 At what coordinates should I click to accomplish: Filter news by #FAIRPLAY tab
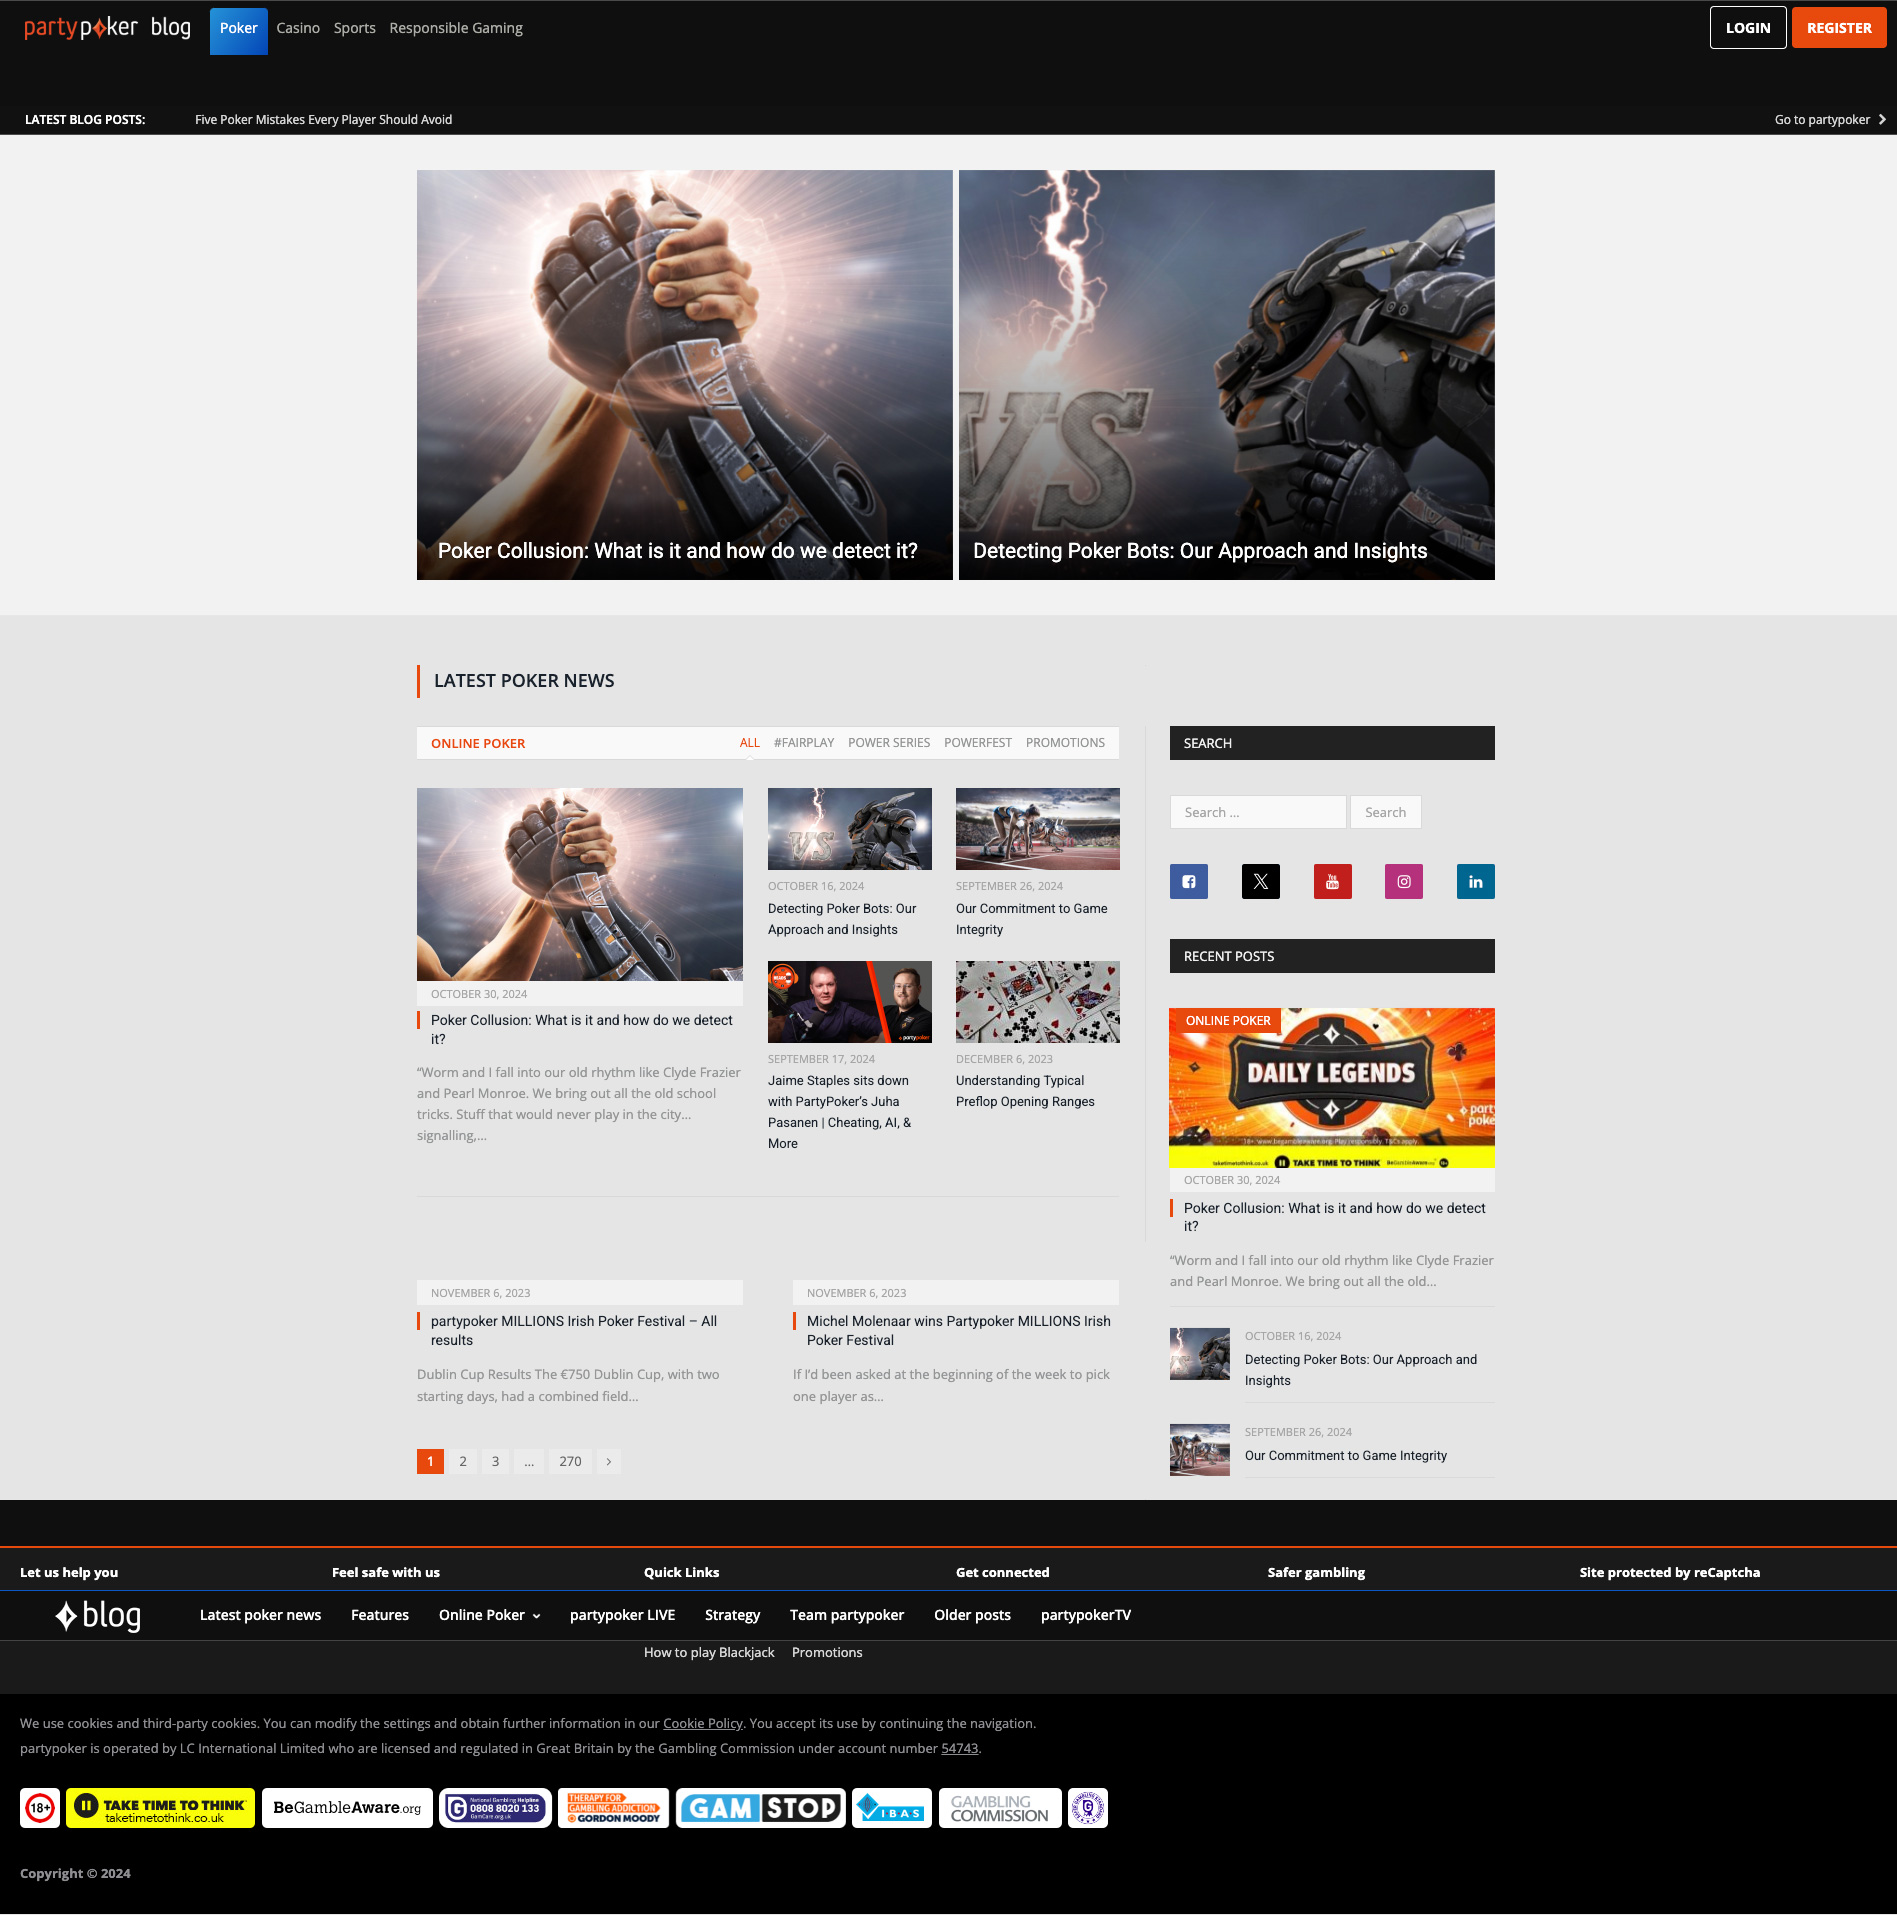804,742
